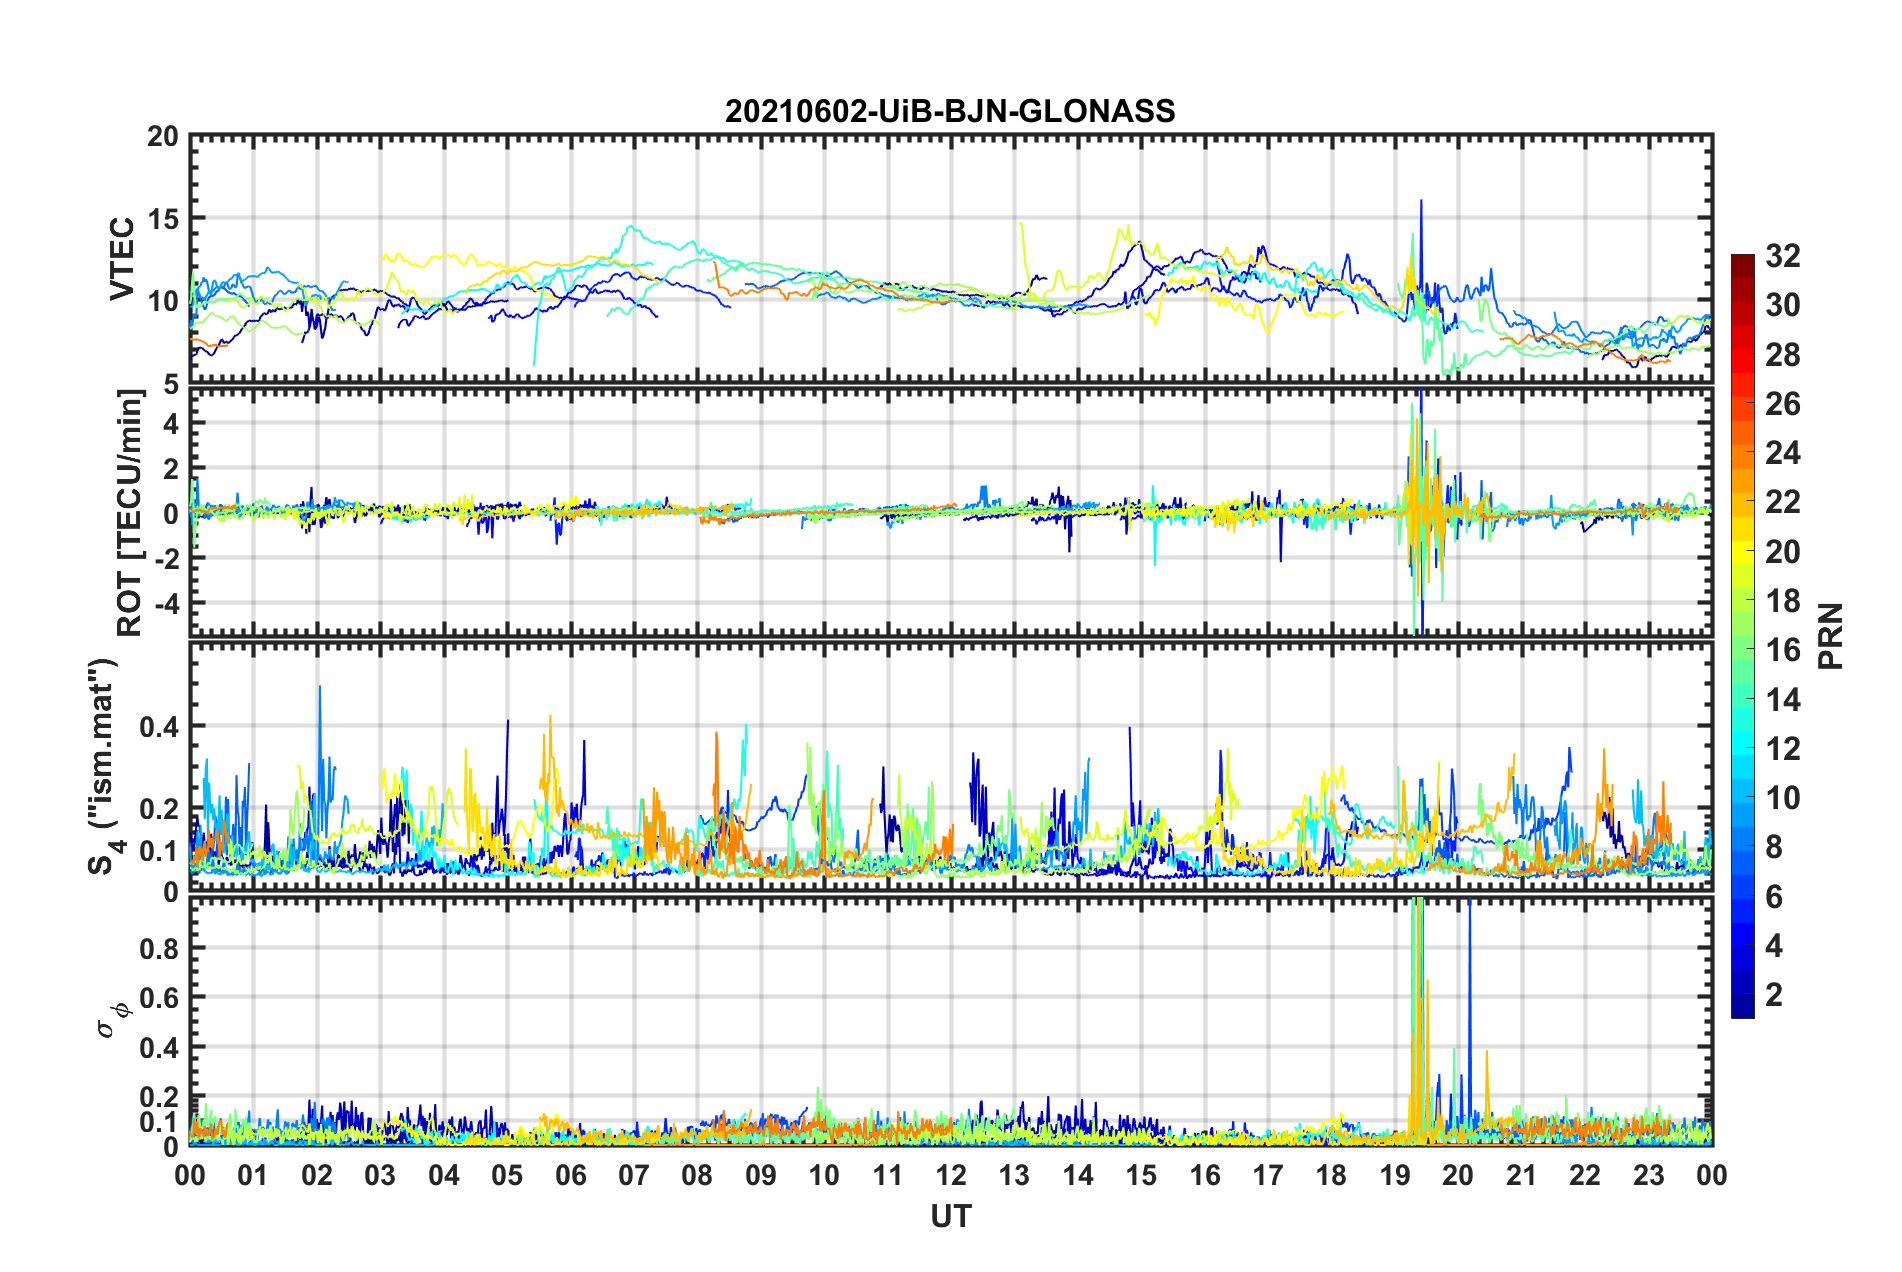Click VTEC axis tick label 15
This screenshot has height=1272, width=1902.
pyautogui.click(x=164, y=218)
